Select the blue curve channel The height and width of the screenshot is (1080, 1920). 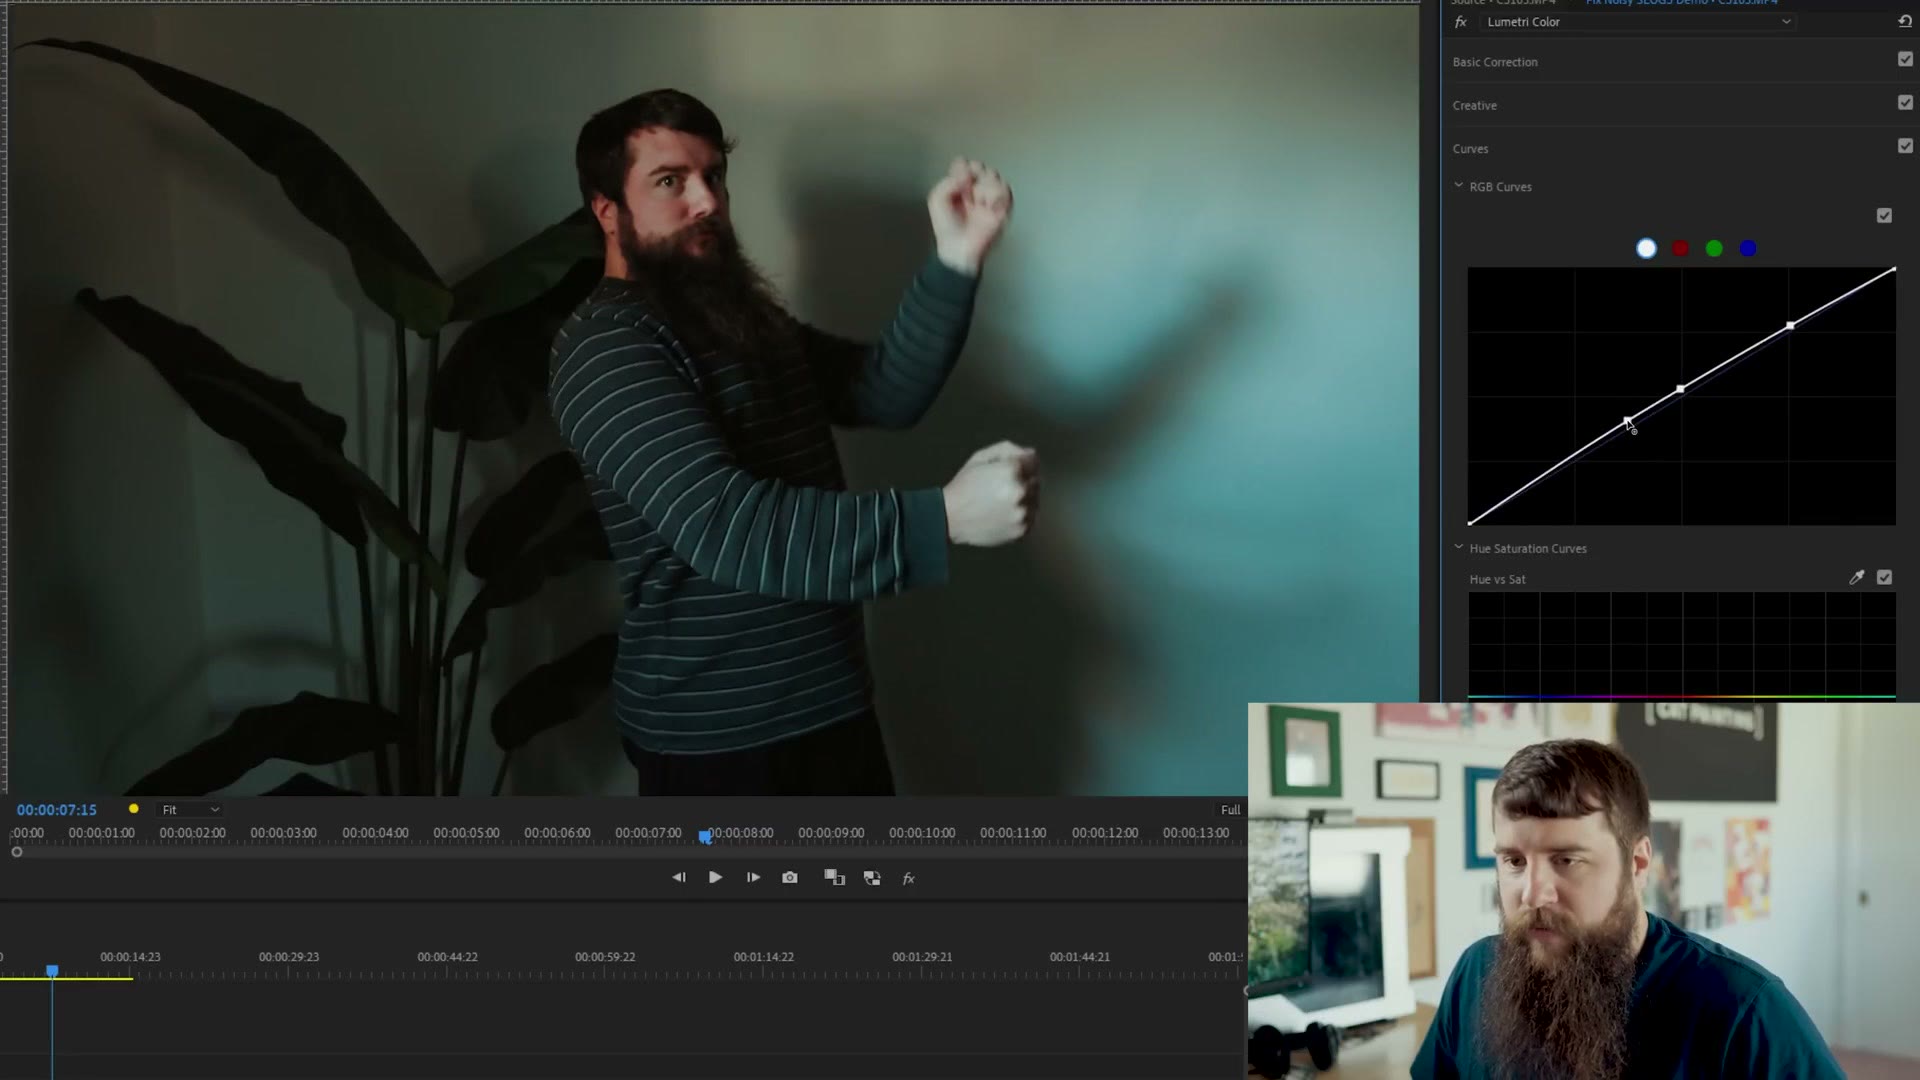(x=1748, y=249)
